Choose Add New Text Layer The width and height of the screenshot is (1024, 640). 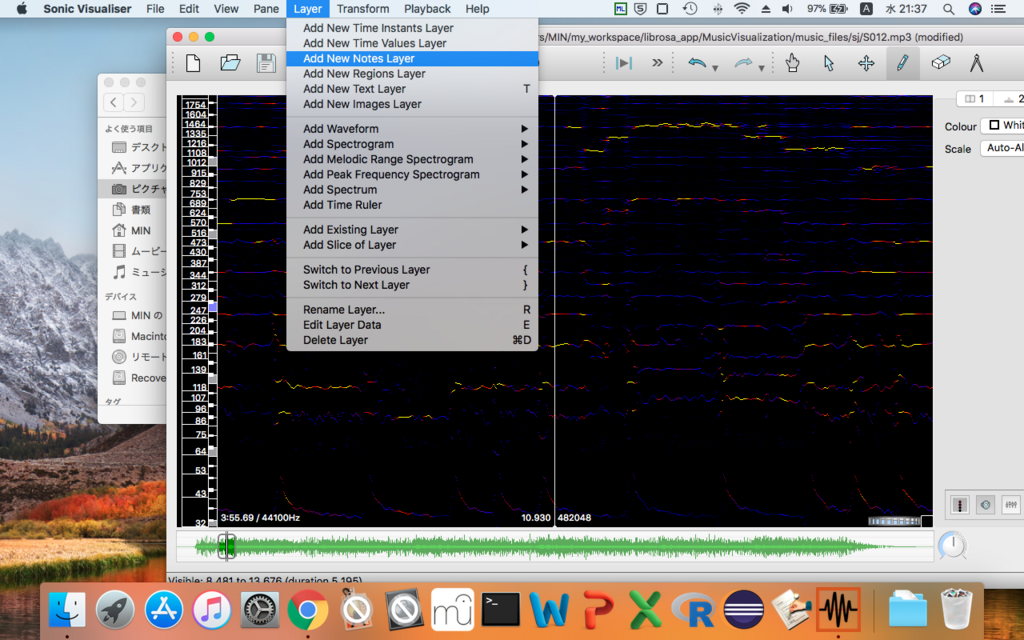(412, 89)
